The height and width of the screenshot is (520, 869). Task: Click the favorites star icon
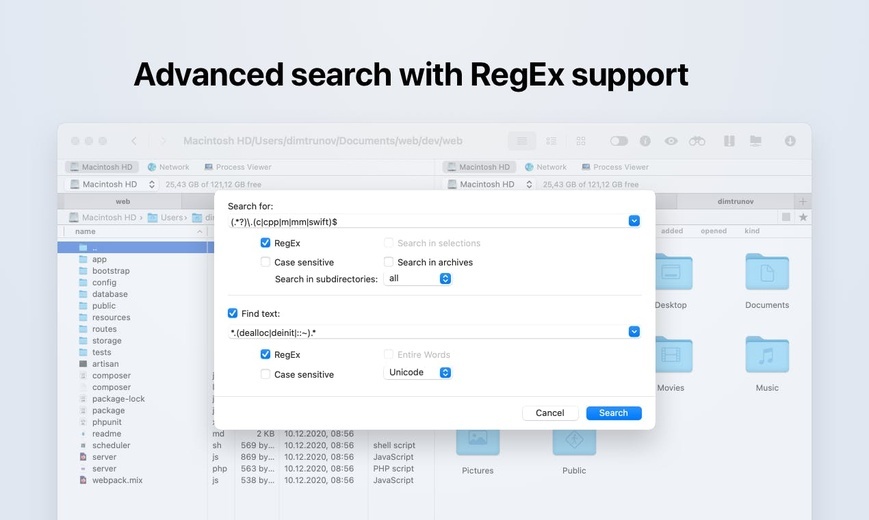[802, 217]
